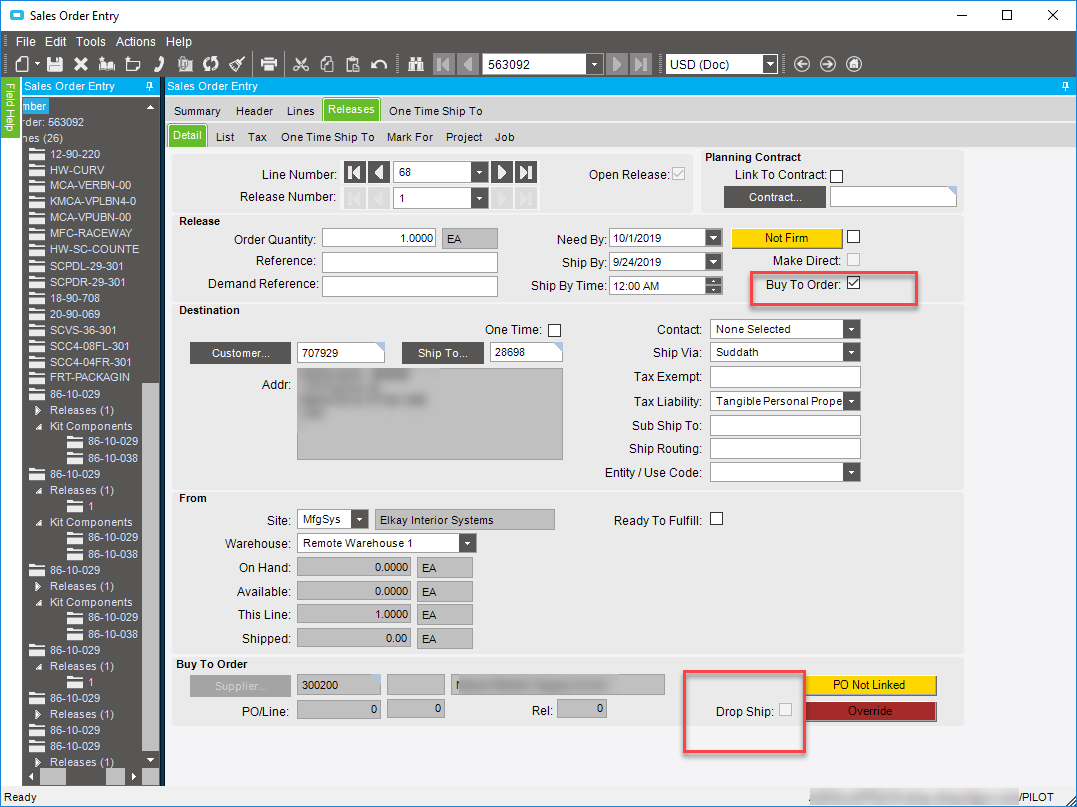Click the phone handset toolbar icon
The height and width of the screenshot is (807, 1077).
(x=159, y=64)
